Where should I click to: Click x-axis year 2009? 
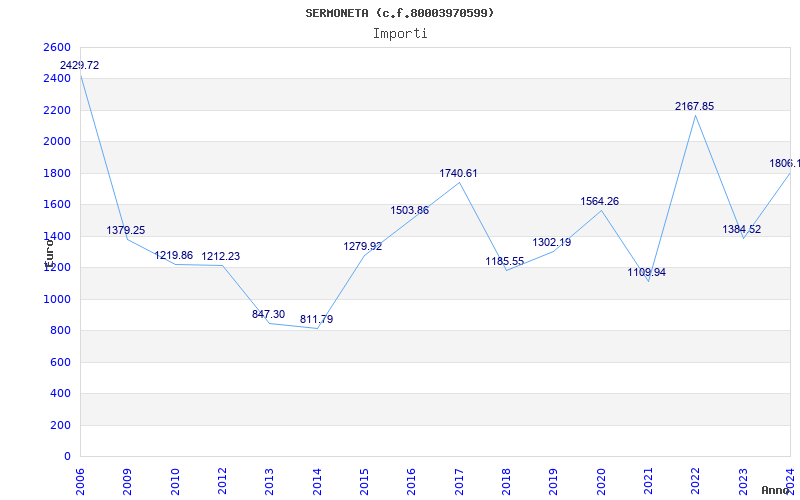point(128,482)
